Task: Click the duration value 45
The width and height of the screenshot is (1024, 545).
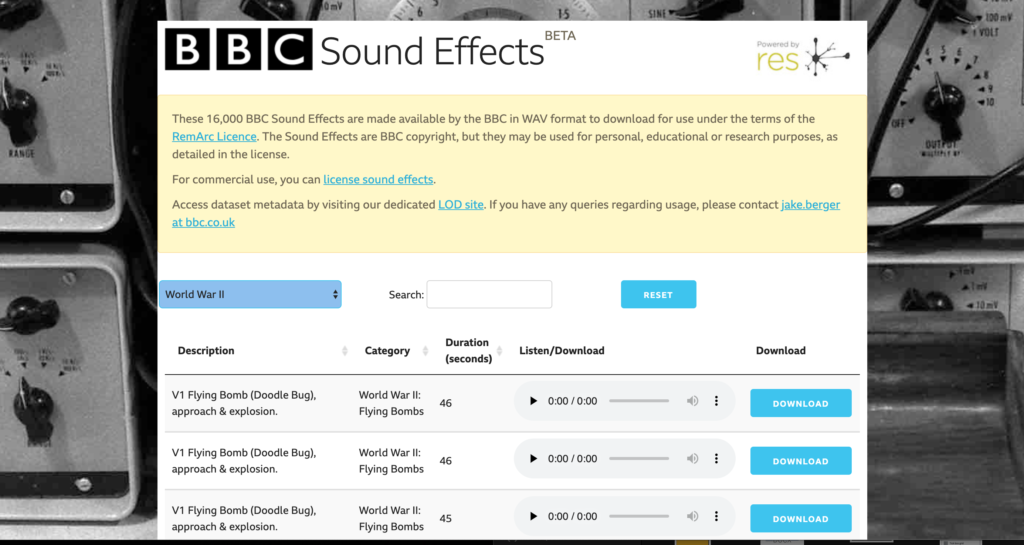Action: pyautogui.click(x=445, y=518)
